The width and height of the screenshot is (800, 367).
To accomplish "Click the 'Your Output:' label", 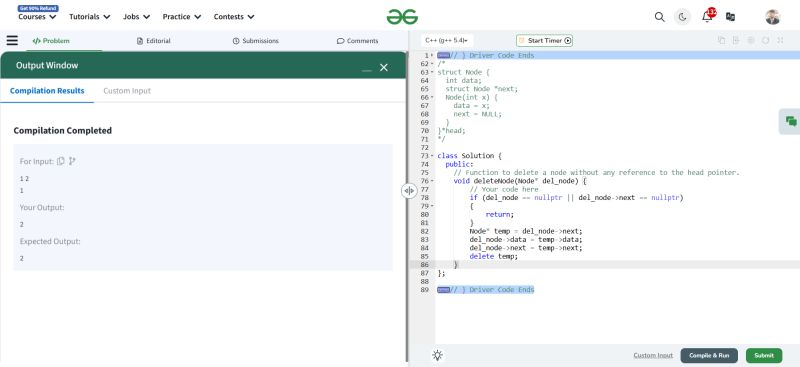I will pos(42,208).
